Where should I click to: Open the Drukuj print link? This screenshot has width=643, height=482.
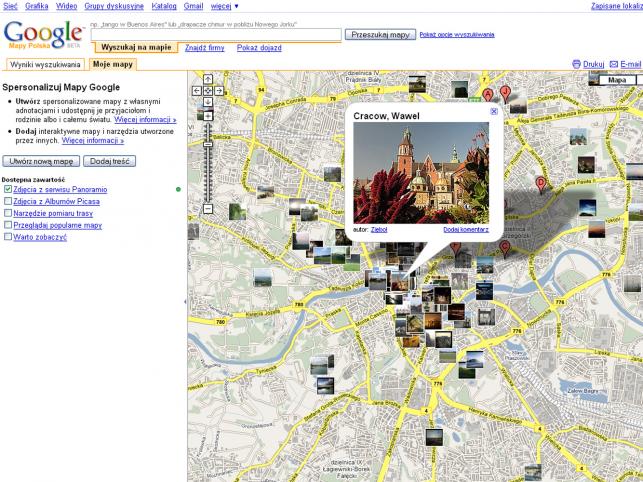[594, 64]
